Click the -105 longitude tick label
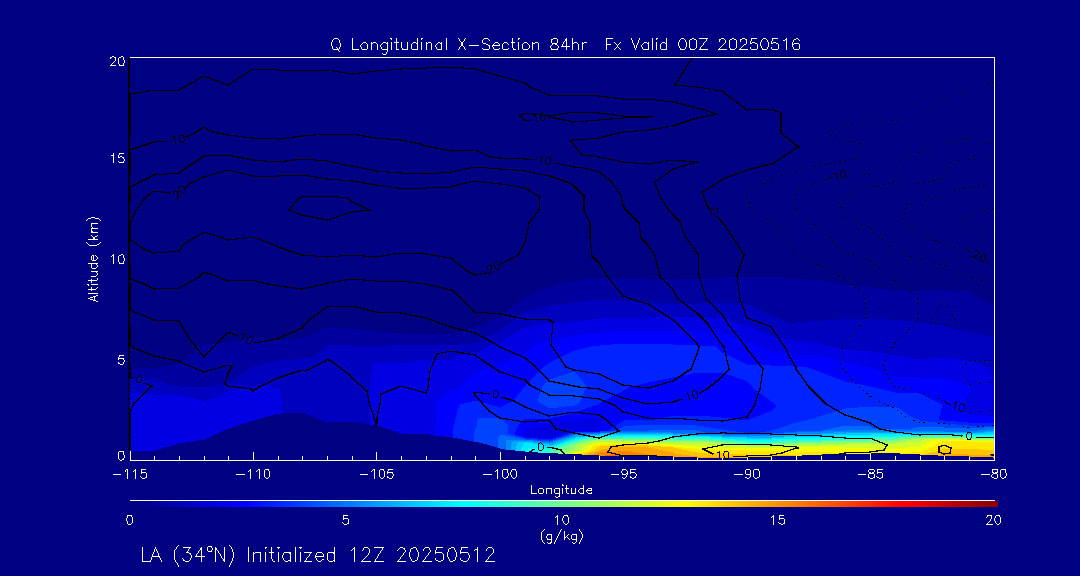1080x576 pixels. point(376,475)
